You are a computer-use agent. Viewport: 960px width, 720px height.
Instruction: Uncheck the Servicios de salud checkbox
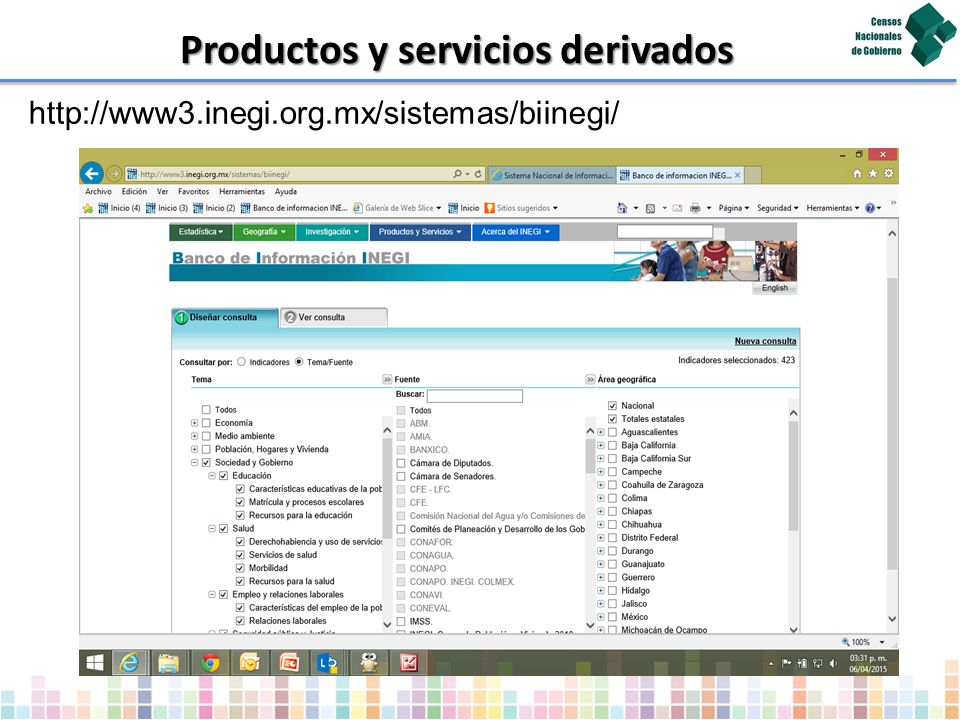tap(240, 555)
